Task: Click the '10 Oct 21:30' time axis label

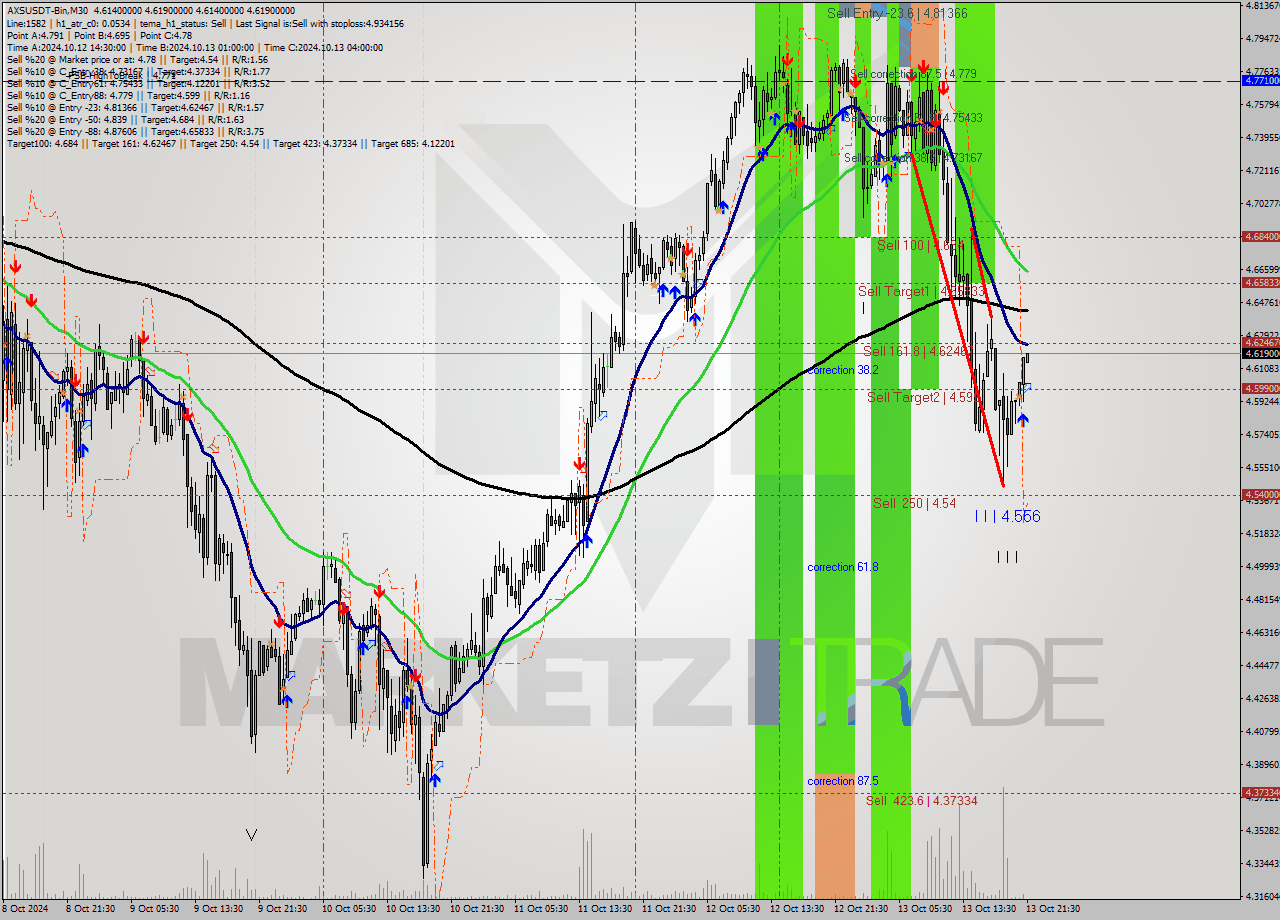Action: point(475,909)
